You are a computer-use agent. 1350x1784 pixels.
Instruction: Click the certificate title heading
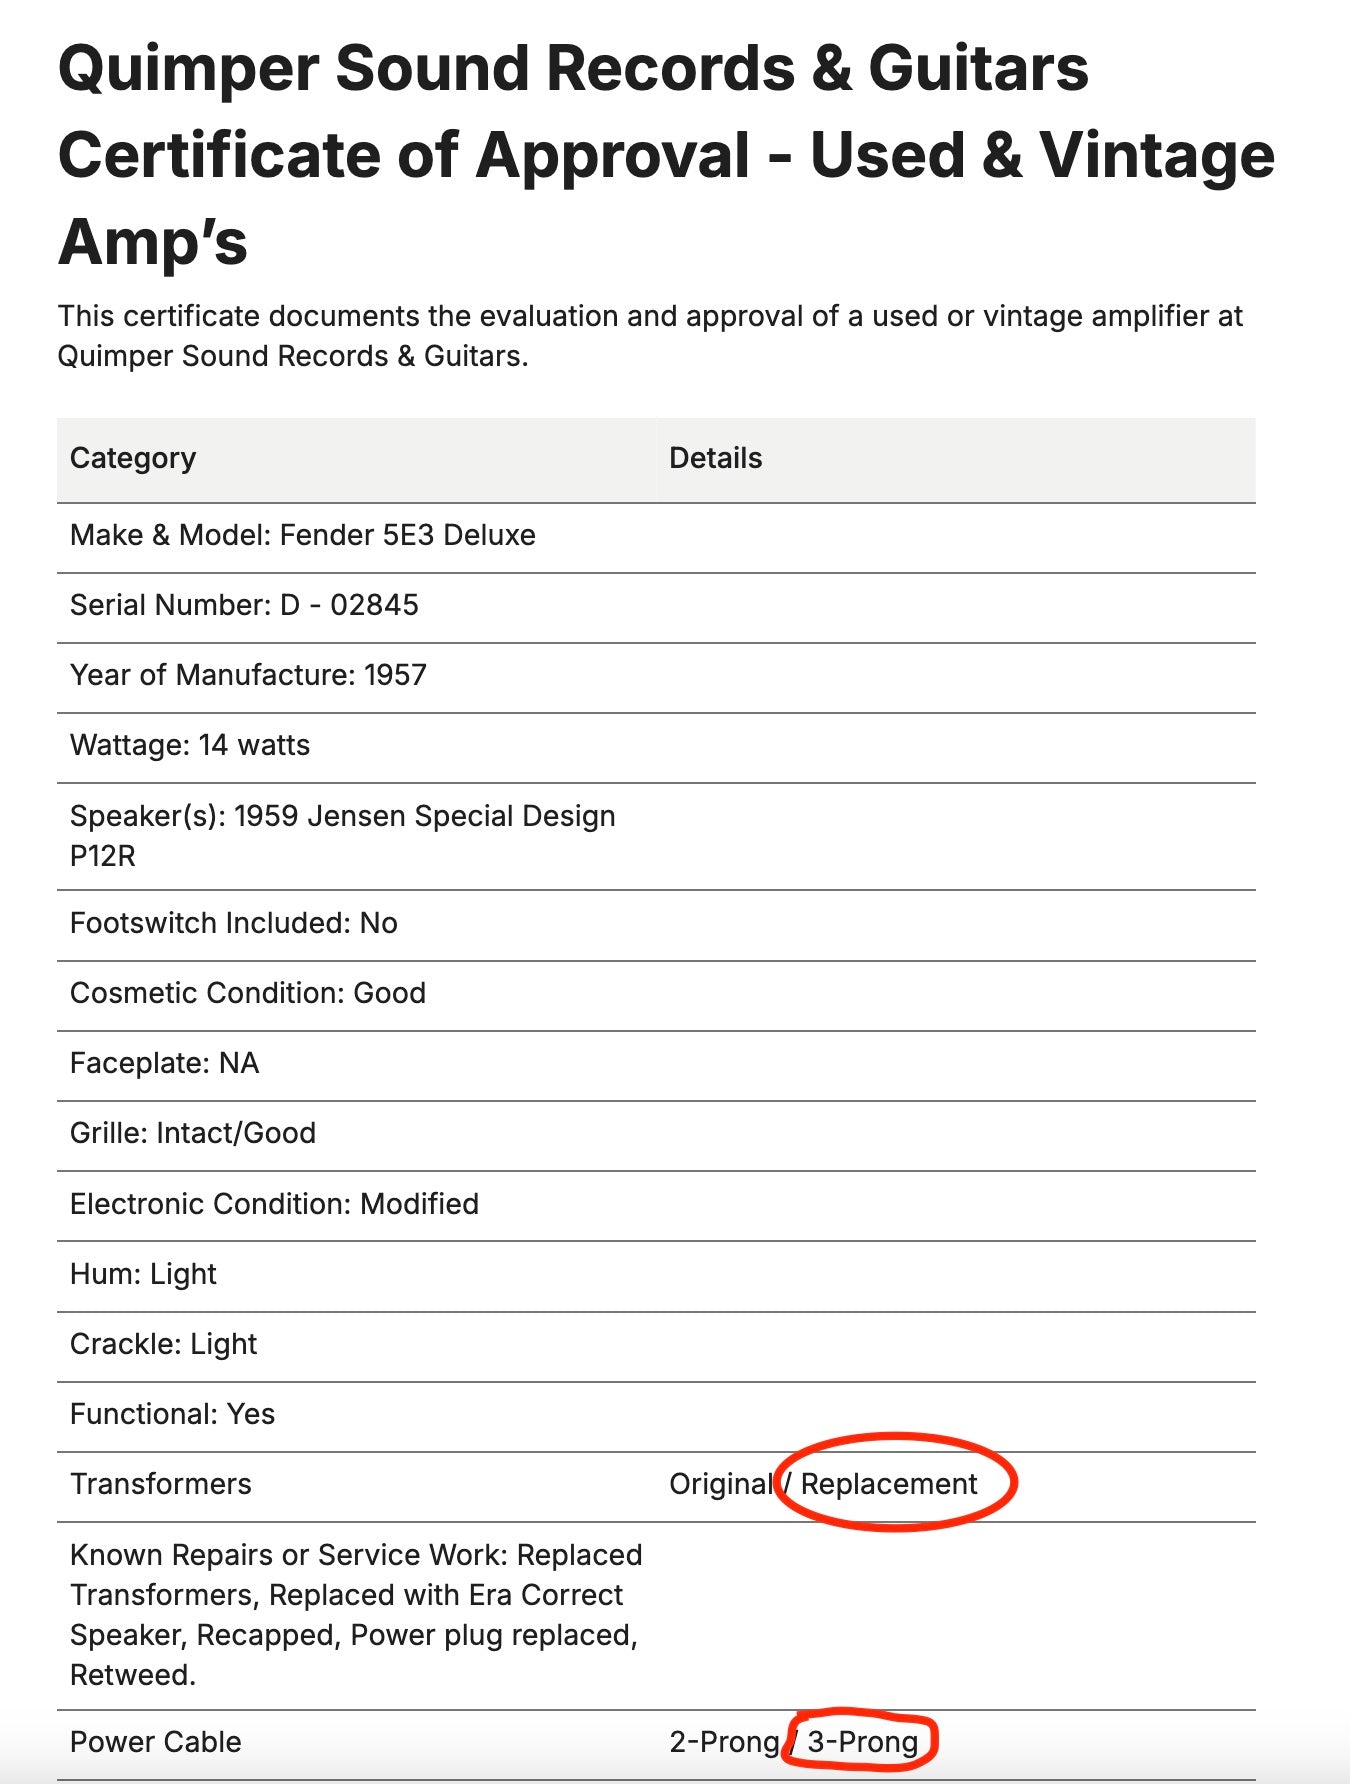[666, 155]
